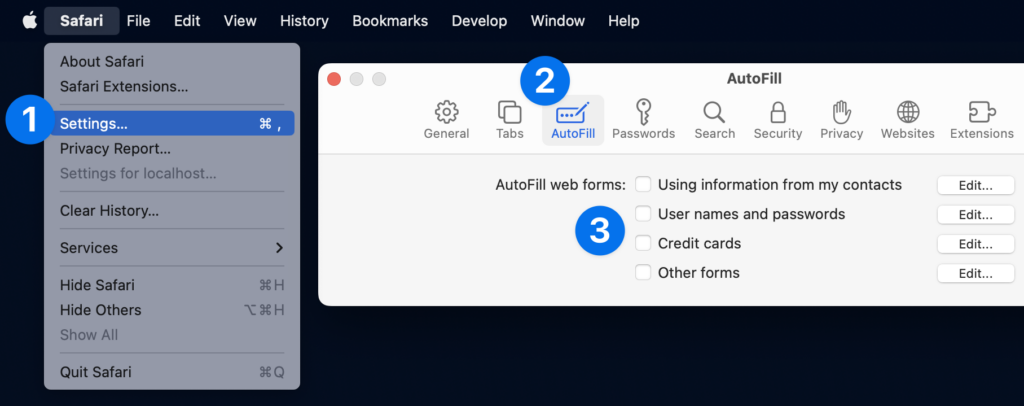Image resolution: width=1024 pixels, height=406 pixels.
Task: Edit contacts autofill information
Action: point(976,185)
